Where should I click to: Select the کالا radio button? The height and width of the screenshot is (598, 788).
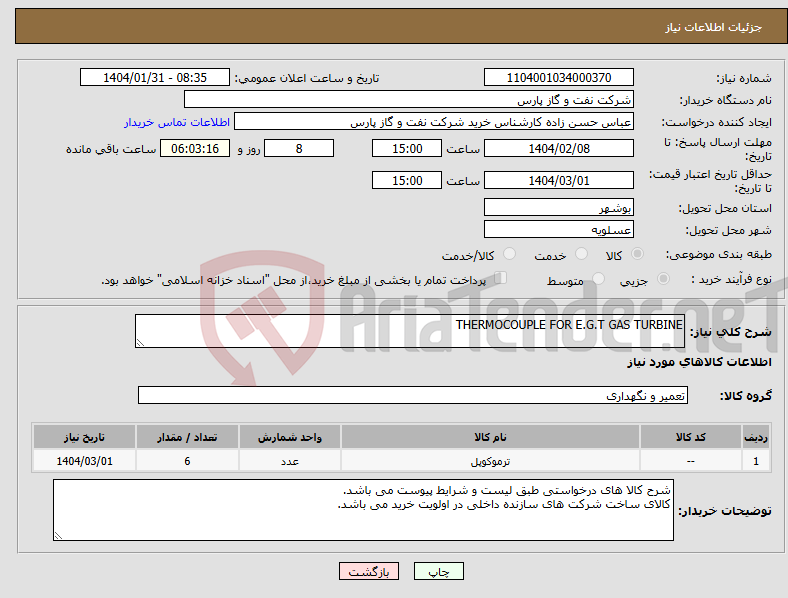point(637,254)
